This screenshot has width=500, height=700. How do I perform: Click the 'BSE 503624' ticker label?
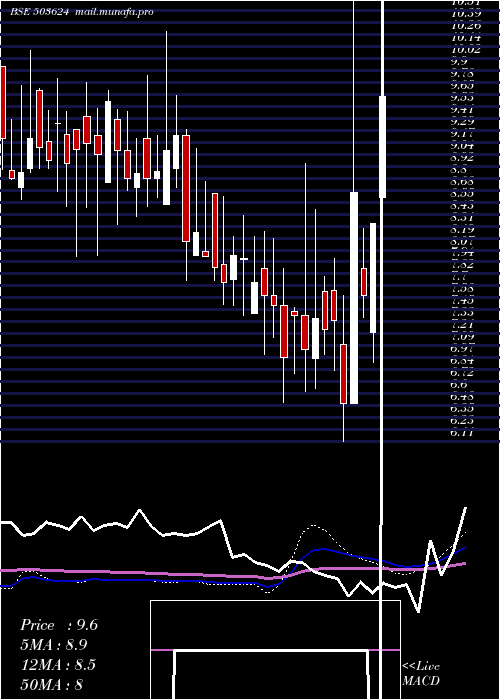click(40, 12)
